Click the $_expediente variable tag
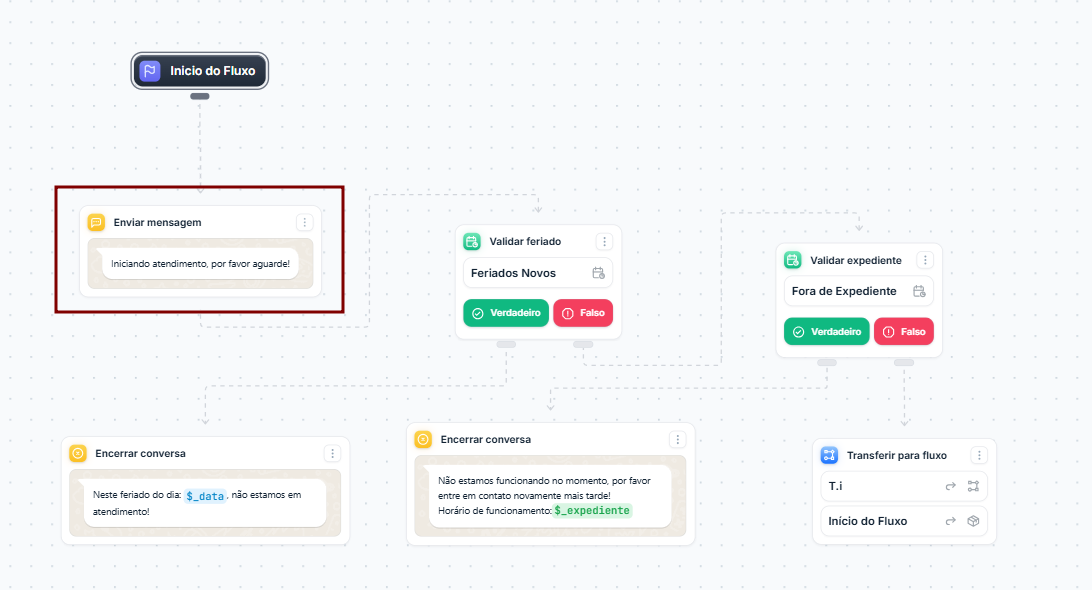 point(593,511)
